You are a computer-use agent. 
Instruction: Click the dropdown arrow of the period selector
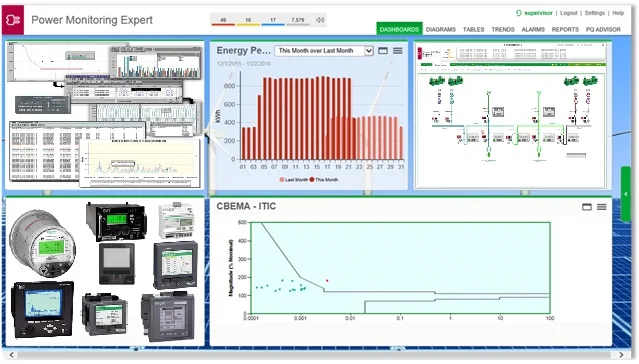[369, 51]
